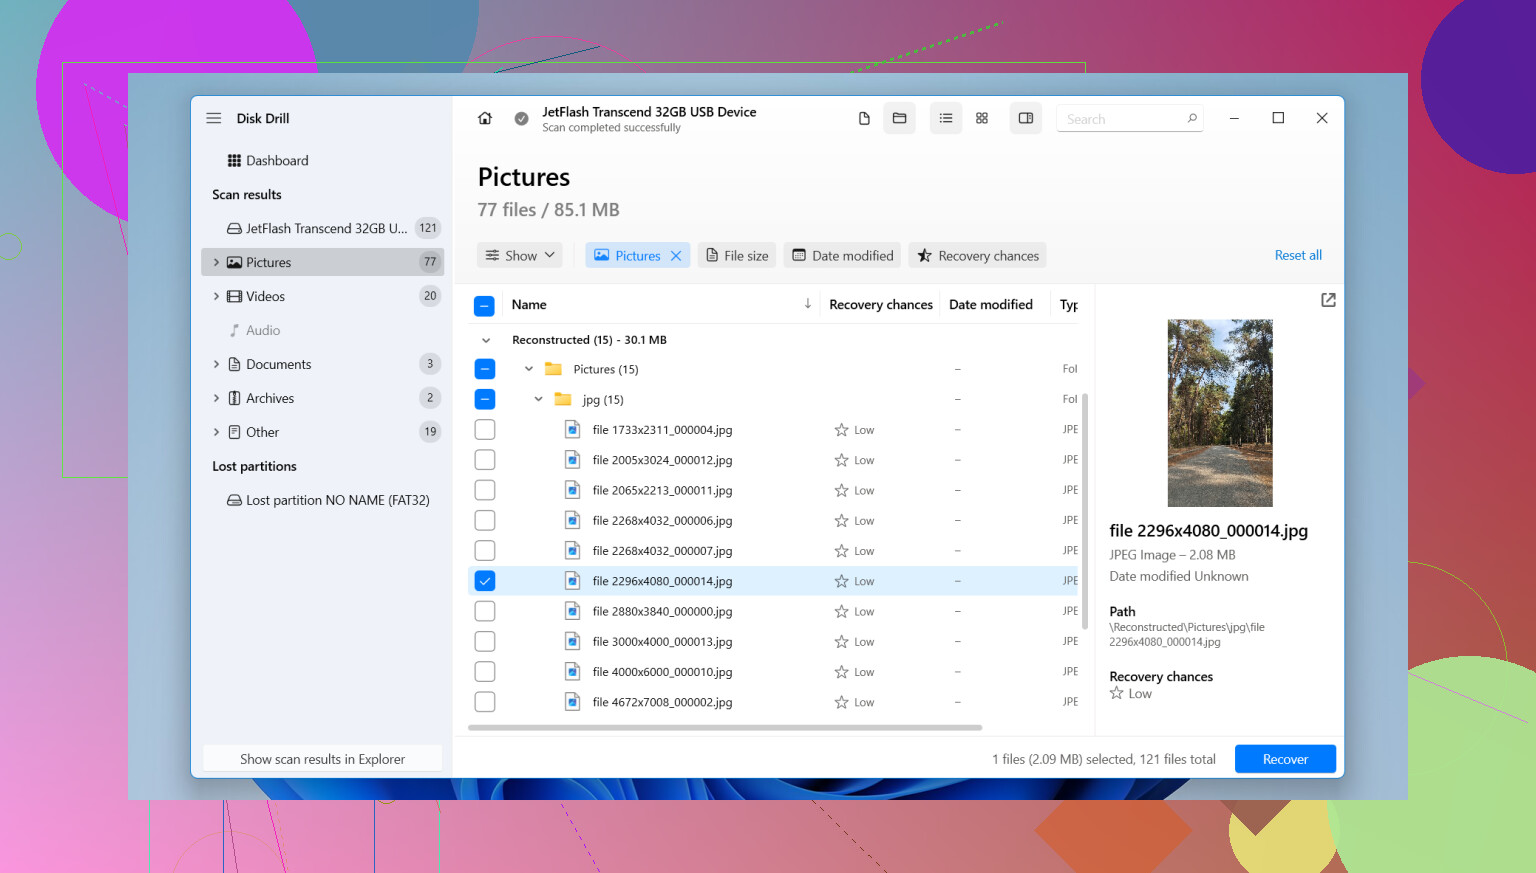Image resolution: width=1536 pixels, height=873 pixels.
Task: Toggle the preview panel icon
Action: (x=1026, y=118)
